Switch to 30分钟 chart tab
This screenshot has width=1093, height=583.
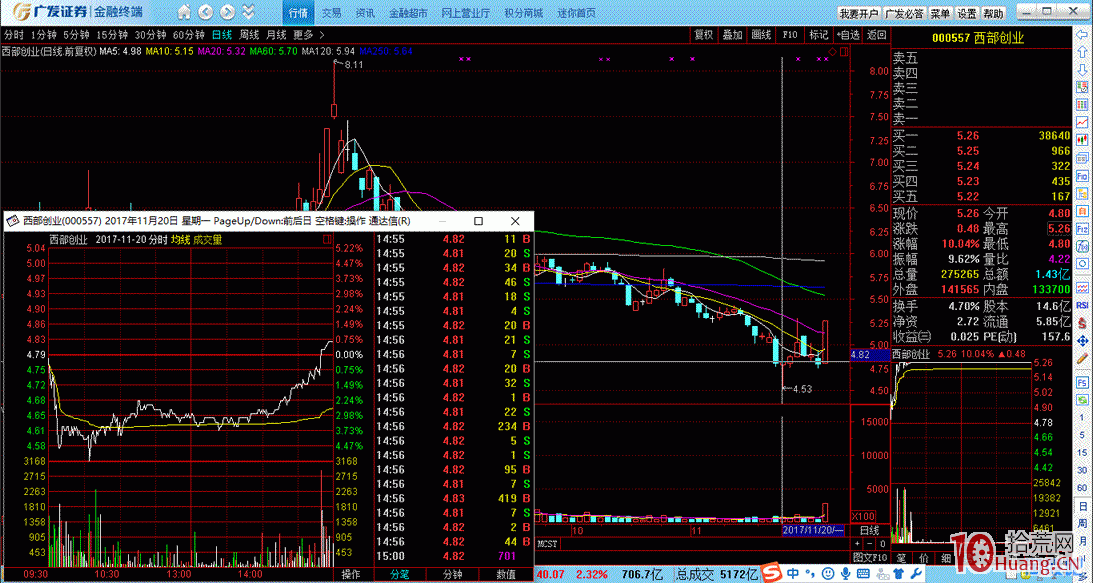click(x=150, y=35)
